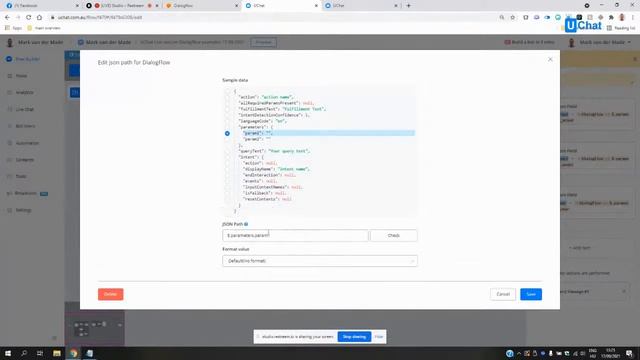Reload the page
Screen dimensions: 640x360
[29, 18]
